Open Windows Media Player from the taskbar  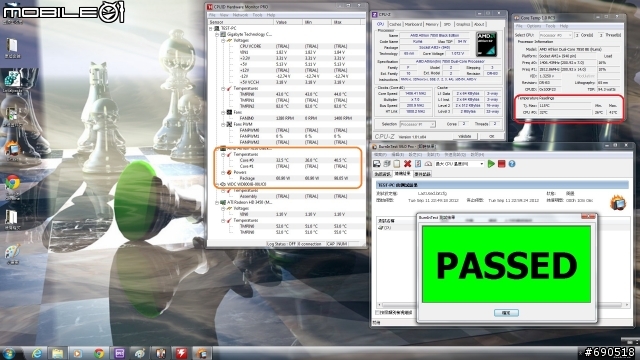point(78,353)
